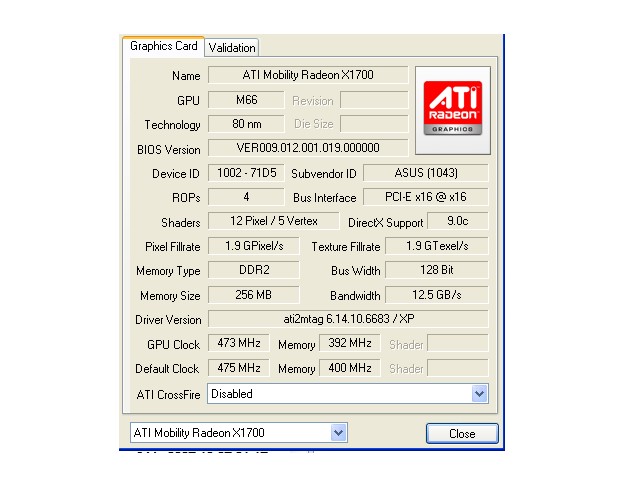The image size is (640, 480).
Task: Click Driver Version ati2mtag 6.14.10.6683 / XP
Action: coord(348,319)
